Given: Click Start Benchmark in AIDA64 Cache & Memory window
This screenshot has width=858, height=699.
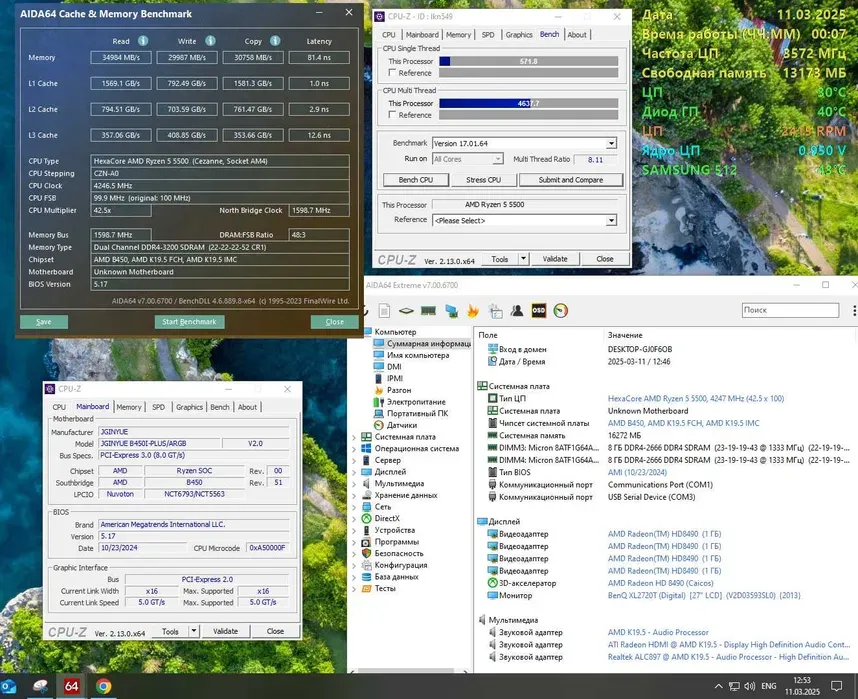Looking at the screenshot, I should (x=189, y=322).
